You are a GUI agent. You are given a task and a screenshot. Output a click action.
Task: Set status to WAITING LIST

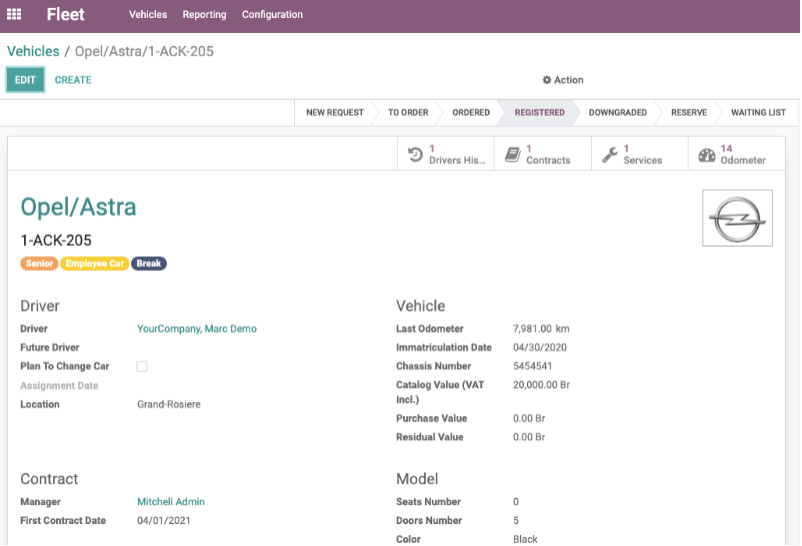pyautogui.click(x=758, y=113)
